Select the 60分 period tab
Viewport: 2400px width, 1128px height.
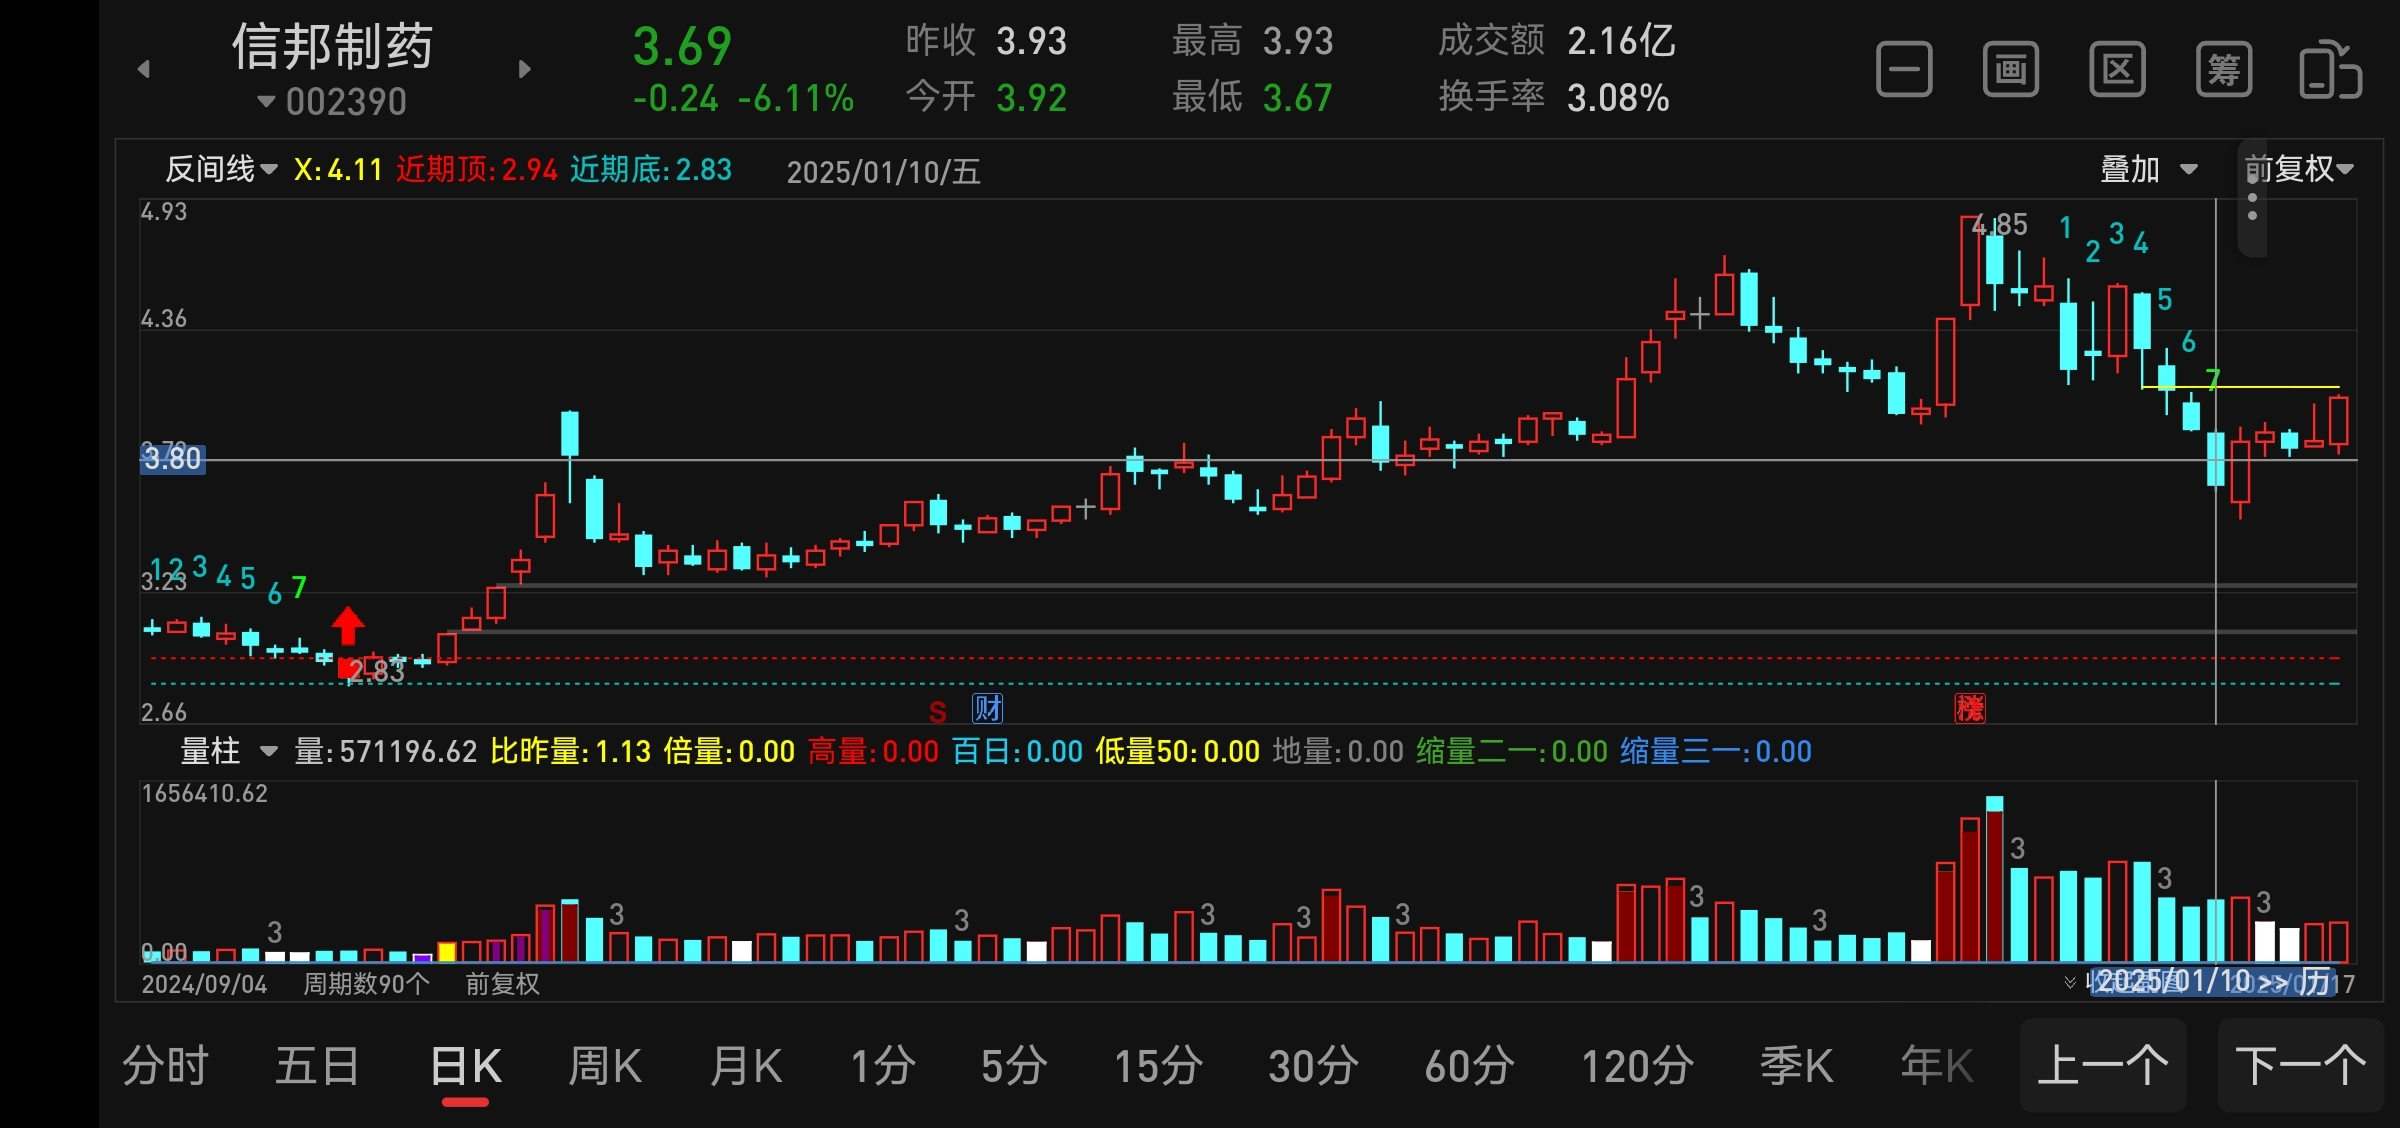tap(1469, 1066)
